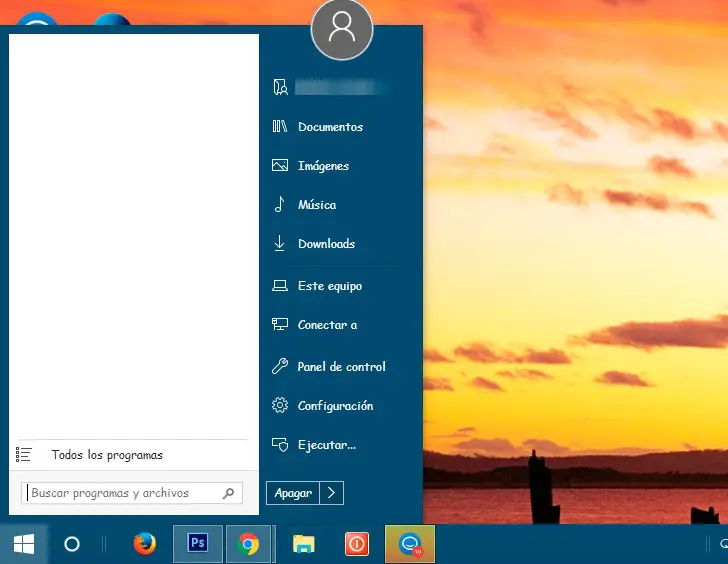Click the Conectar a network icon

pos(280,324)
